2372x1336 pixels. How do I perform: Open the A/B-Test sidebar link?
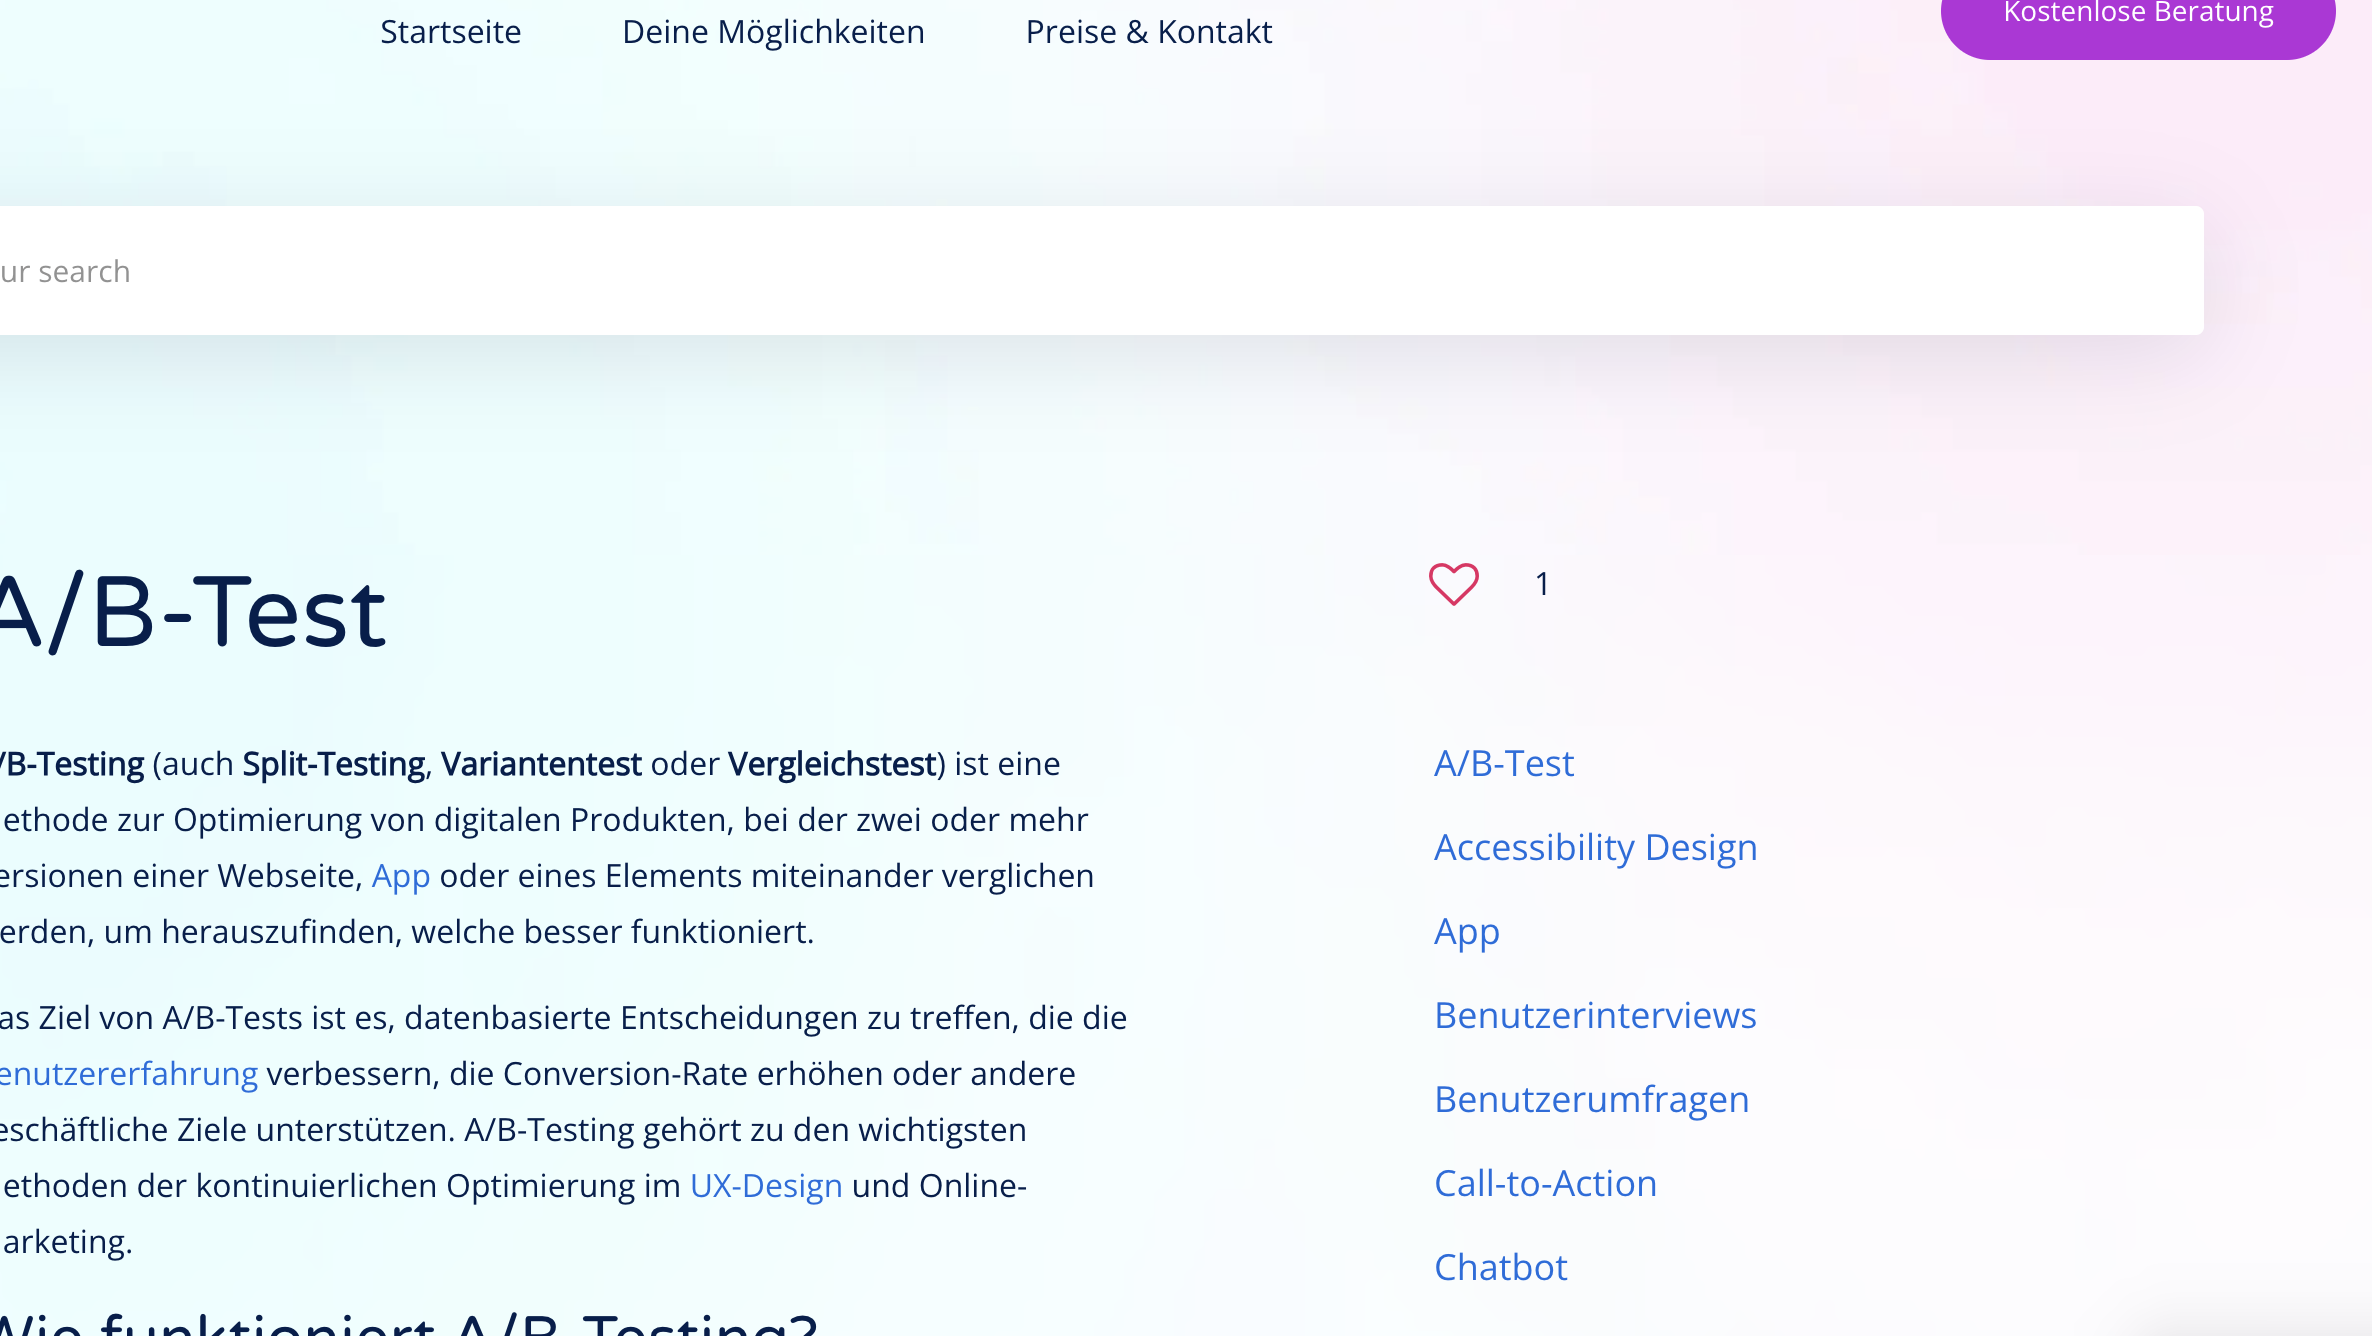(1503, 764)
